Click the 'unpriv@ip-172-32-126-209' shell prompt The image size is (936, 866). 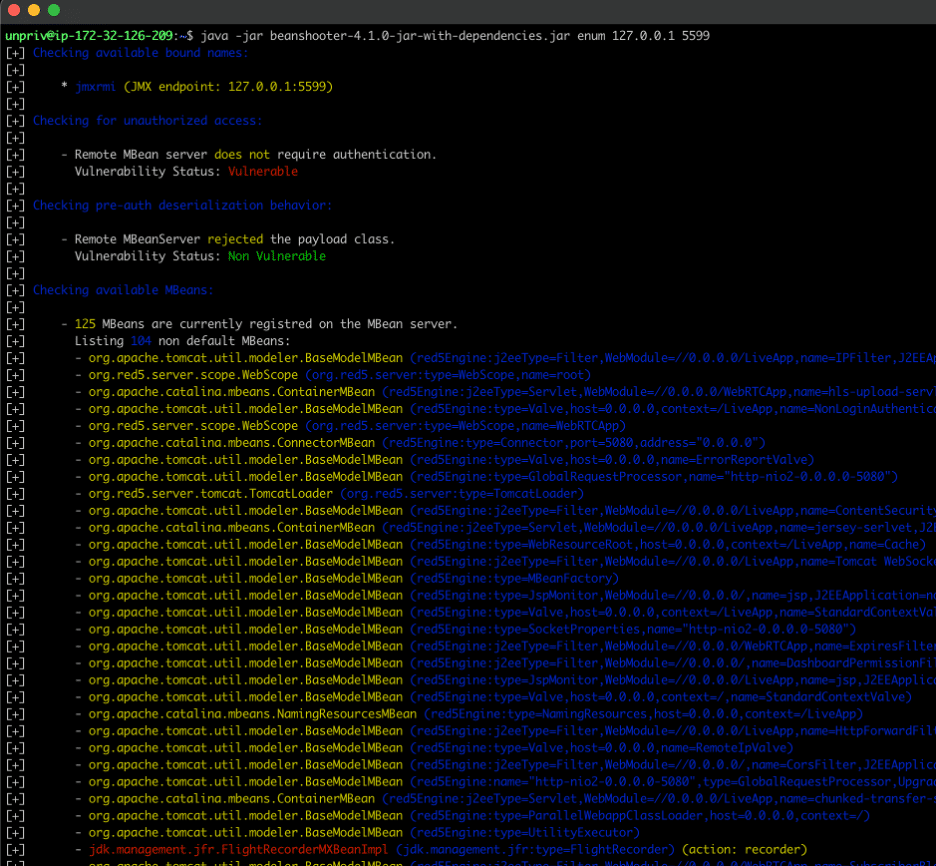point(89,36)
